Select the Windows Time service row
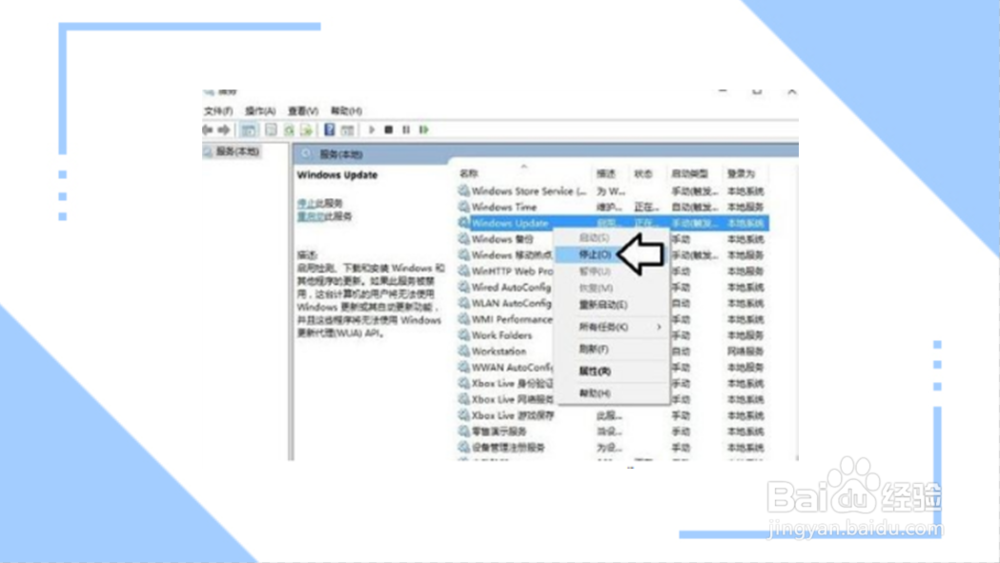Screen dimensions: 1000x563 click(612, 207)
